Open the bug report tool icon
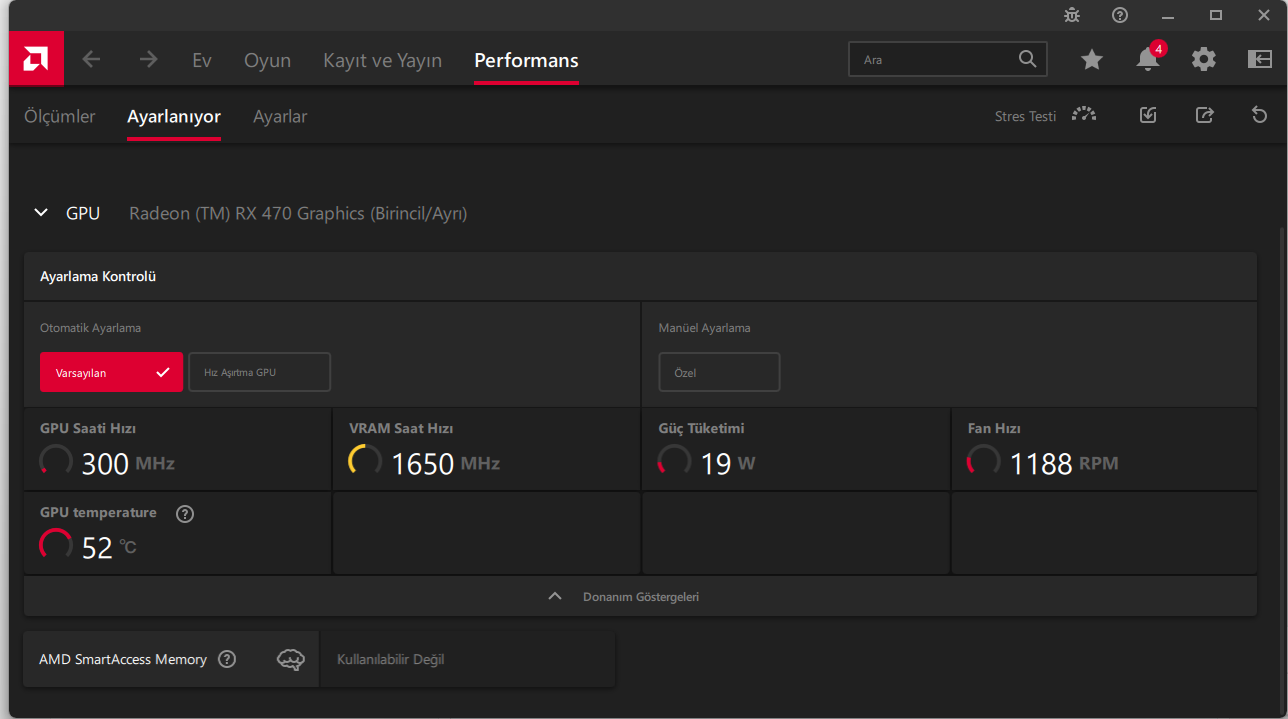The image size is (1288, 719). click(1072, 15)
